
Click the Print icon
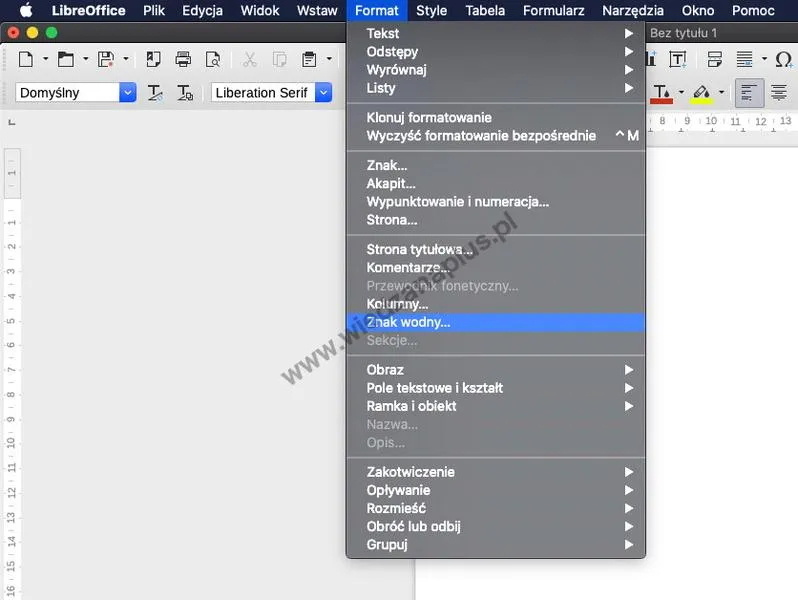click(183, 59)
